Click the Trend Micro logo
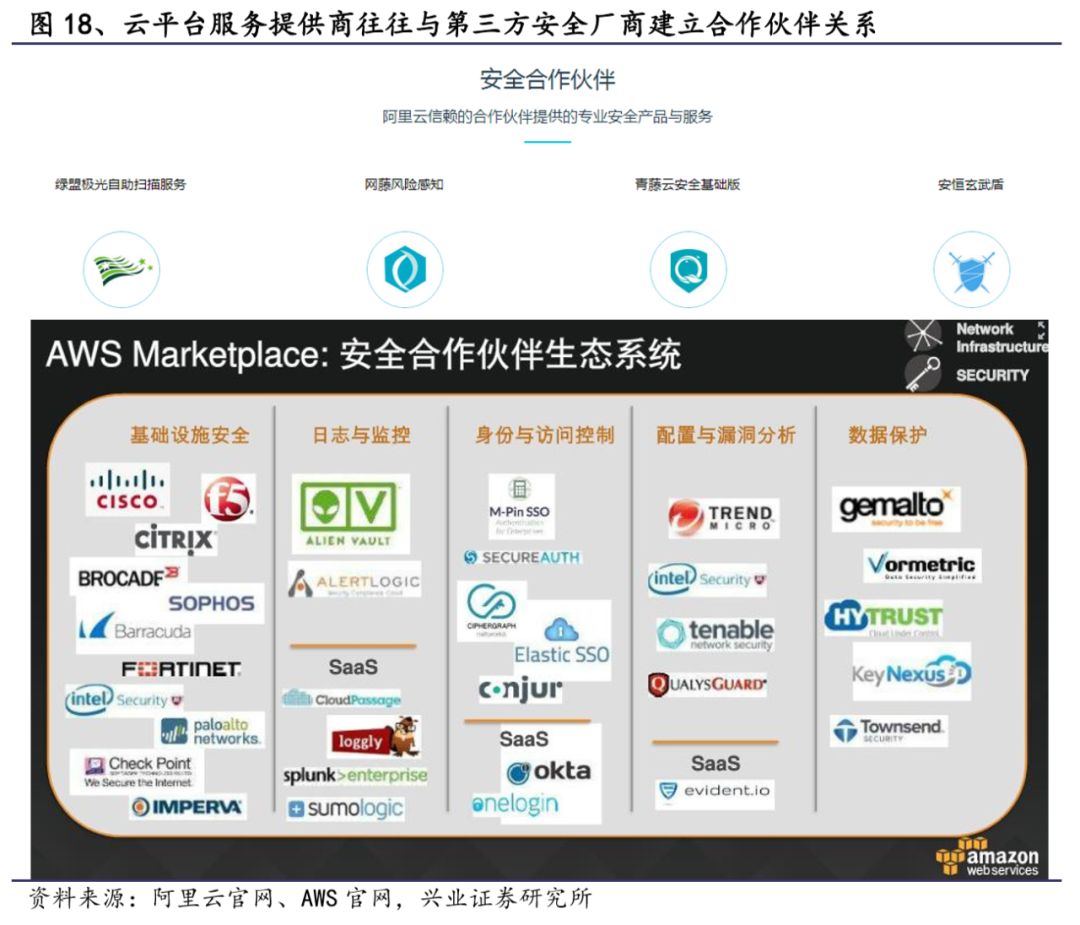This screenshot has width=1080, height=925. [723, 518]
